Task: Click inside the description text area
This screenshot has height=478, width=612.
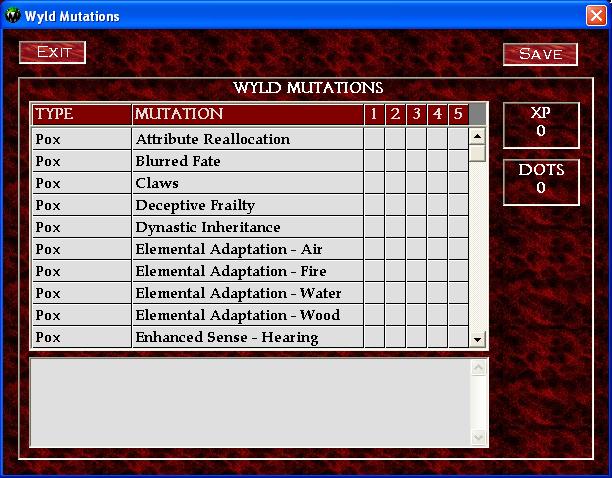Action: pyautogui.click(x=248, y=402)
